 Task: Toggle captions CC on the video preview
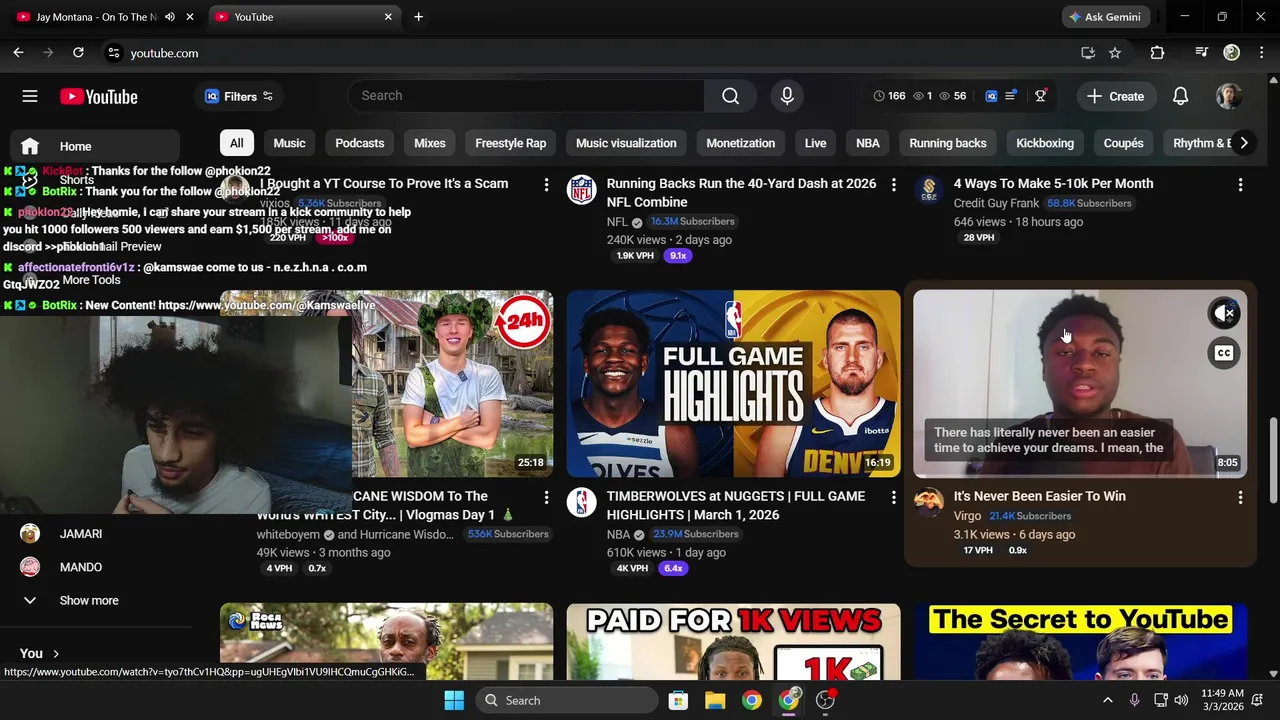point(1224,353)
